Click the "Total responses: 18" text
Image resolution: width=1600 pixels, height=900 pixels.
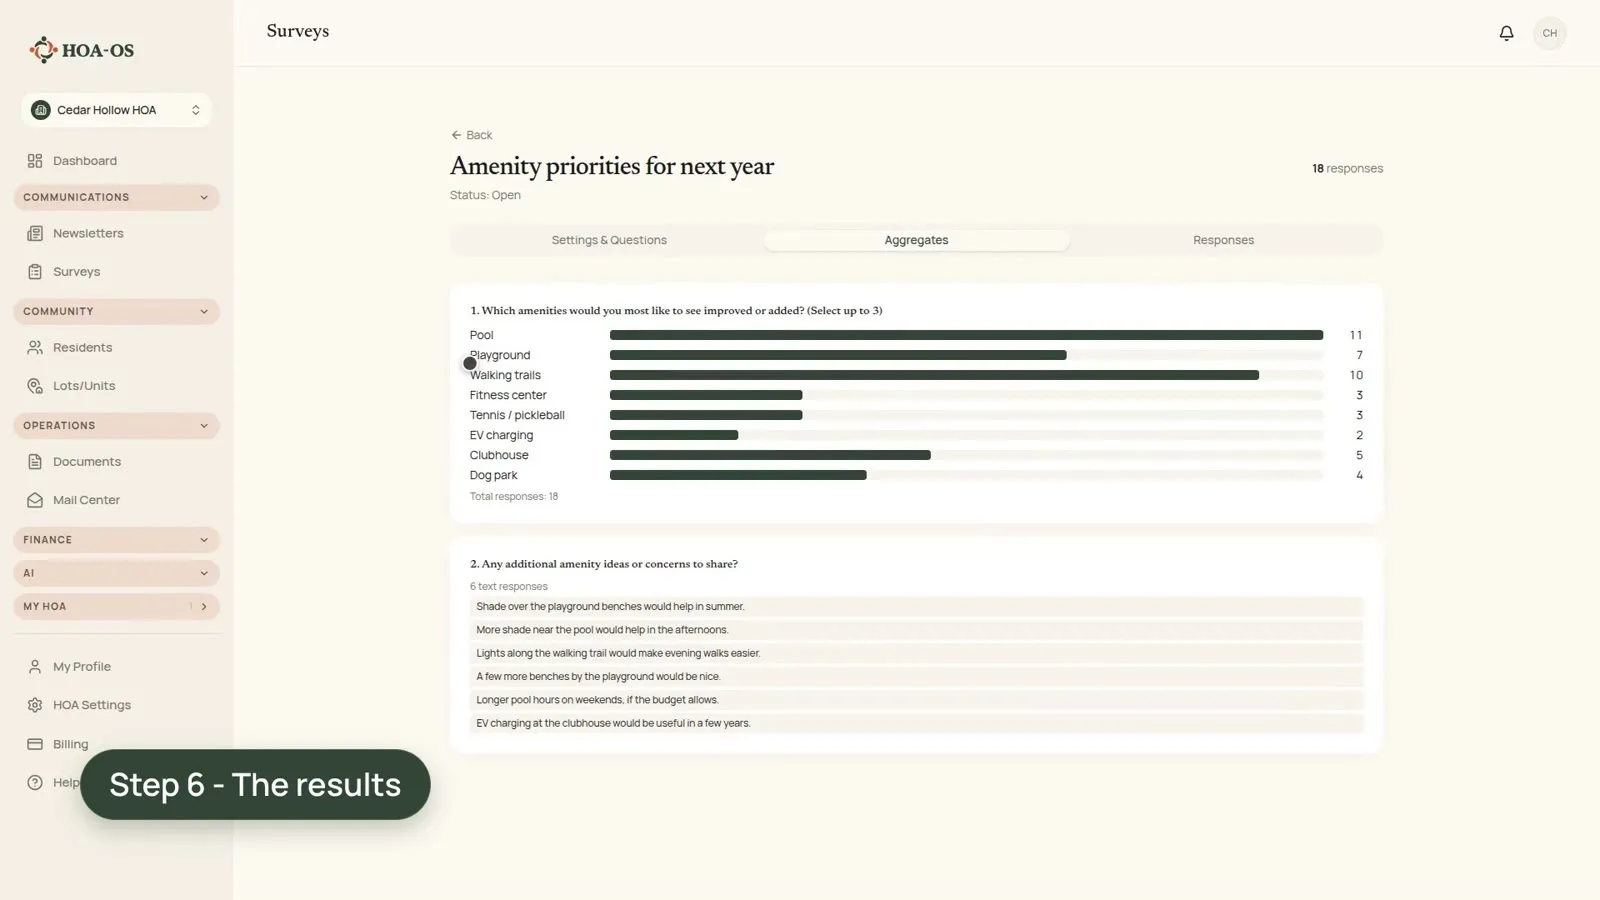click(514, 497)
